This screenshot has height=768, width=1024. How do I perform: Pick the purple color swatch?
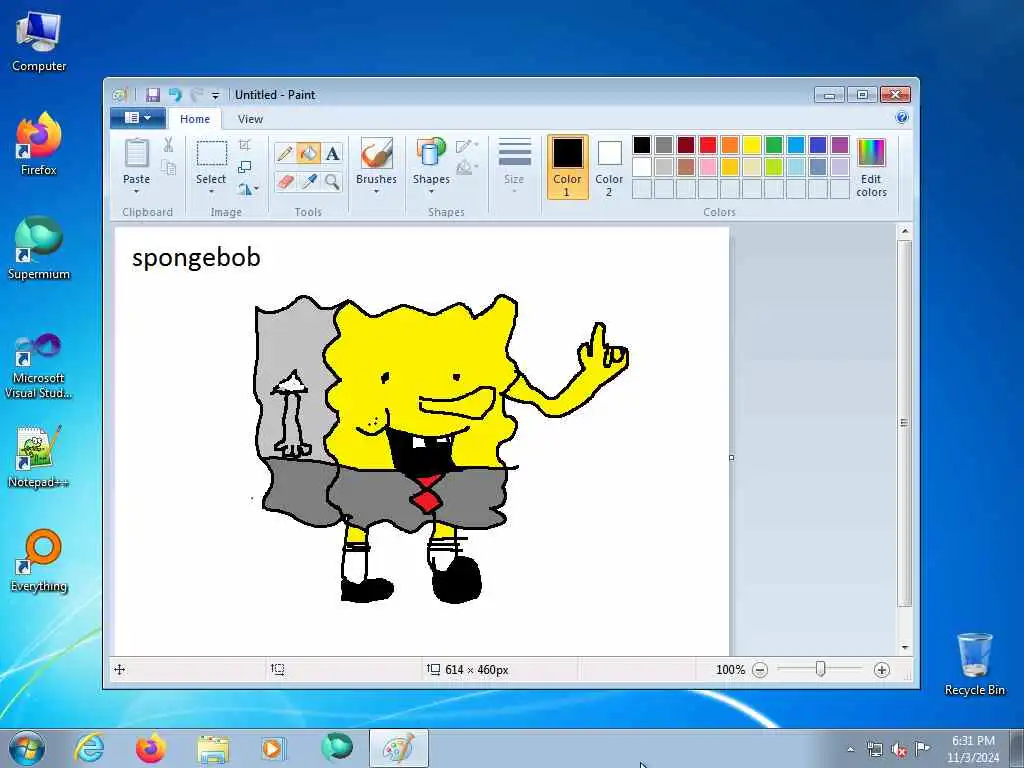point(840,145)
